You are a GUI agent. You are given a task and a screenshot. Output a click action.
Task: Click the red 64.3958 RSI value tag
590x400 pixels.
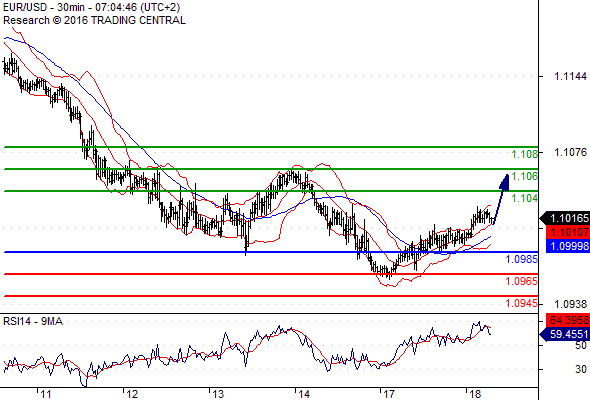567,320
